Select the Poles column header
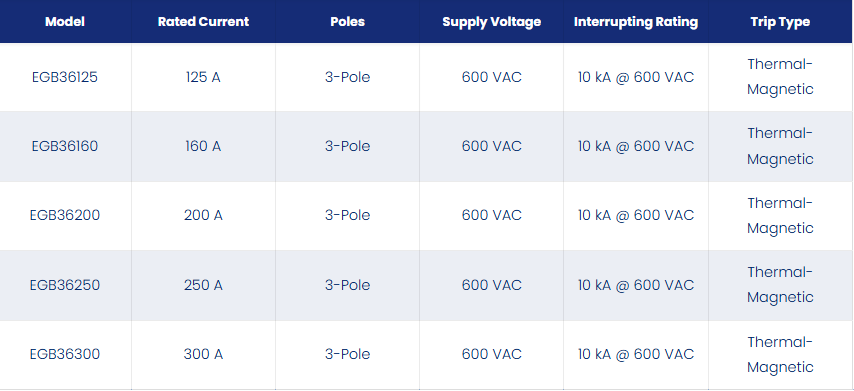 347,22
